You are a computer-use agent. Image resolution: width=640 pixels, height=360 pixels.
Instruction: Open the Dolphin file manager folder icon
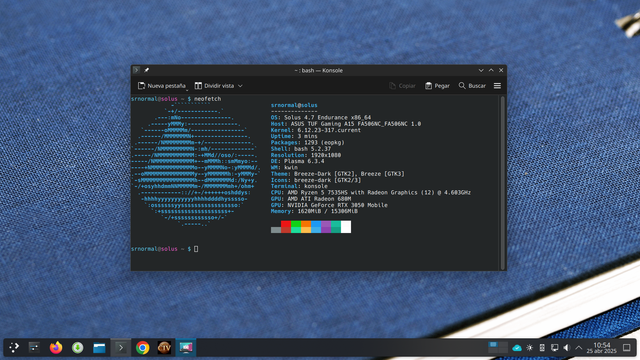click(x=99, y=348)
